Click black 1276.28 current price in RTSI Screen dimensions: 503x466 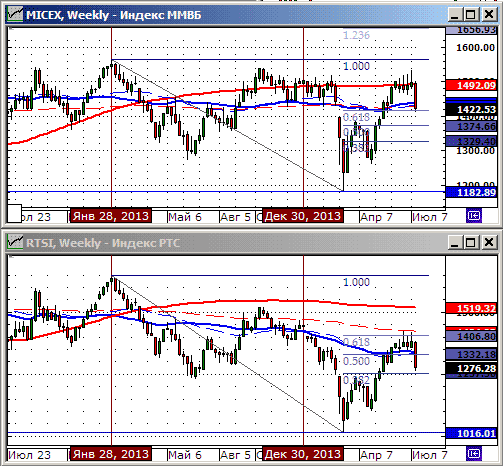(x=471, y=368)
